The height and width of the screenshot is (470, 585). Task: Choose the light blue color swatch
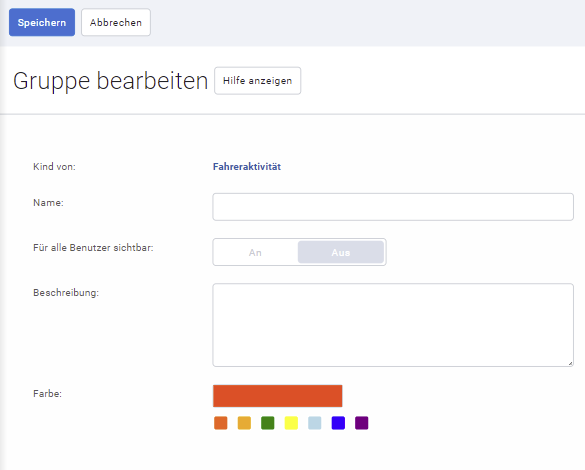tap(315, 423)
